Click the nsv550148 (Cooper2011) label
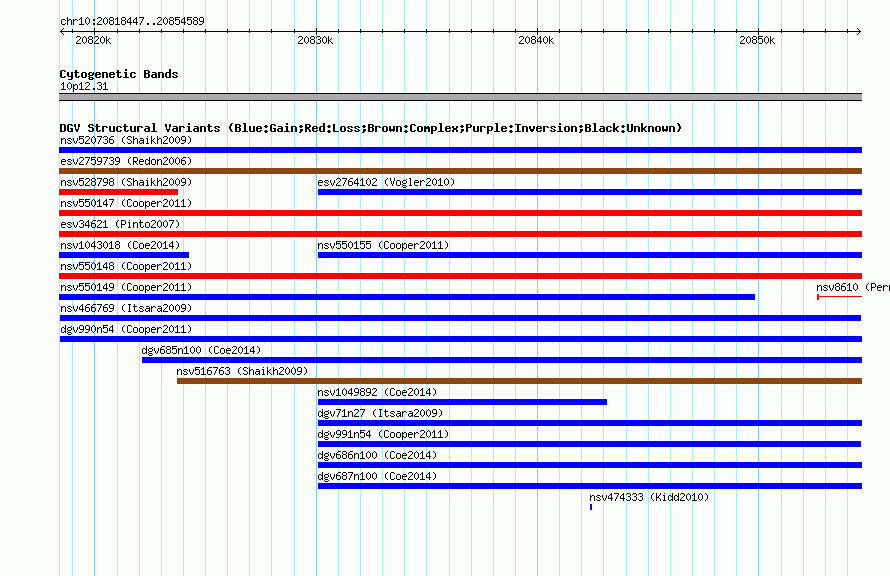This screenshot has width=890, height=576. coord(126,266)
